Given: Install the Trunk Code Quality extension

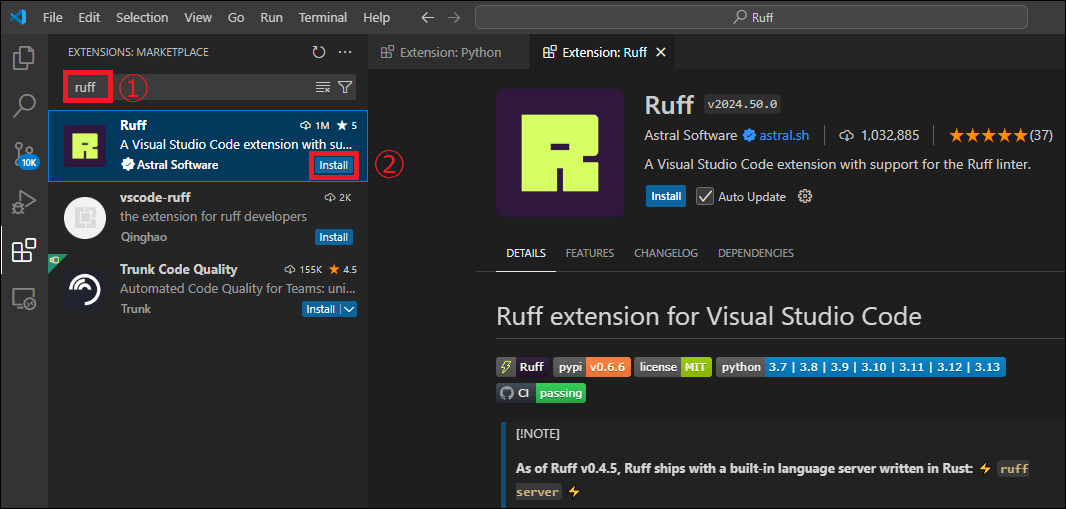Looking at the screenshot, I should point(321,309).
